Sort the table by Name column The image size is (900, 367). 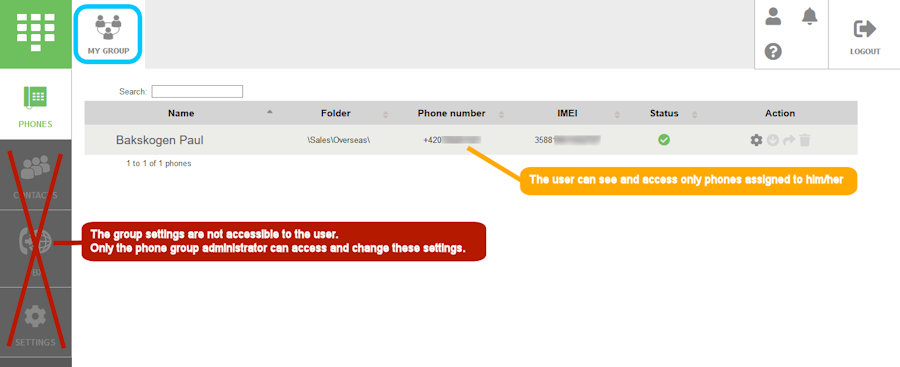181,113
